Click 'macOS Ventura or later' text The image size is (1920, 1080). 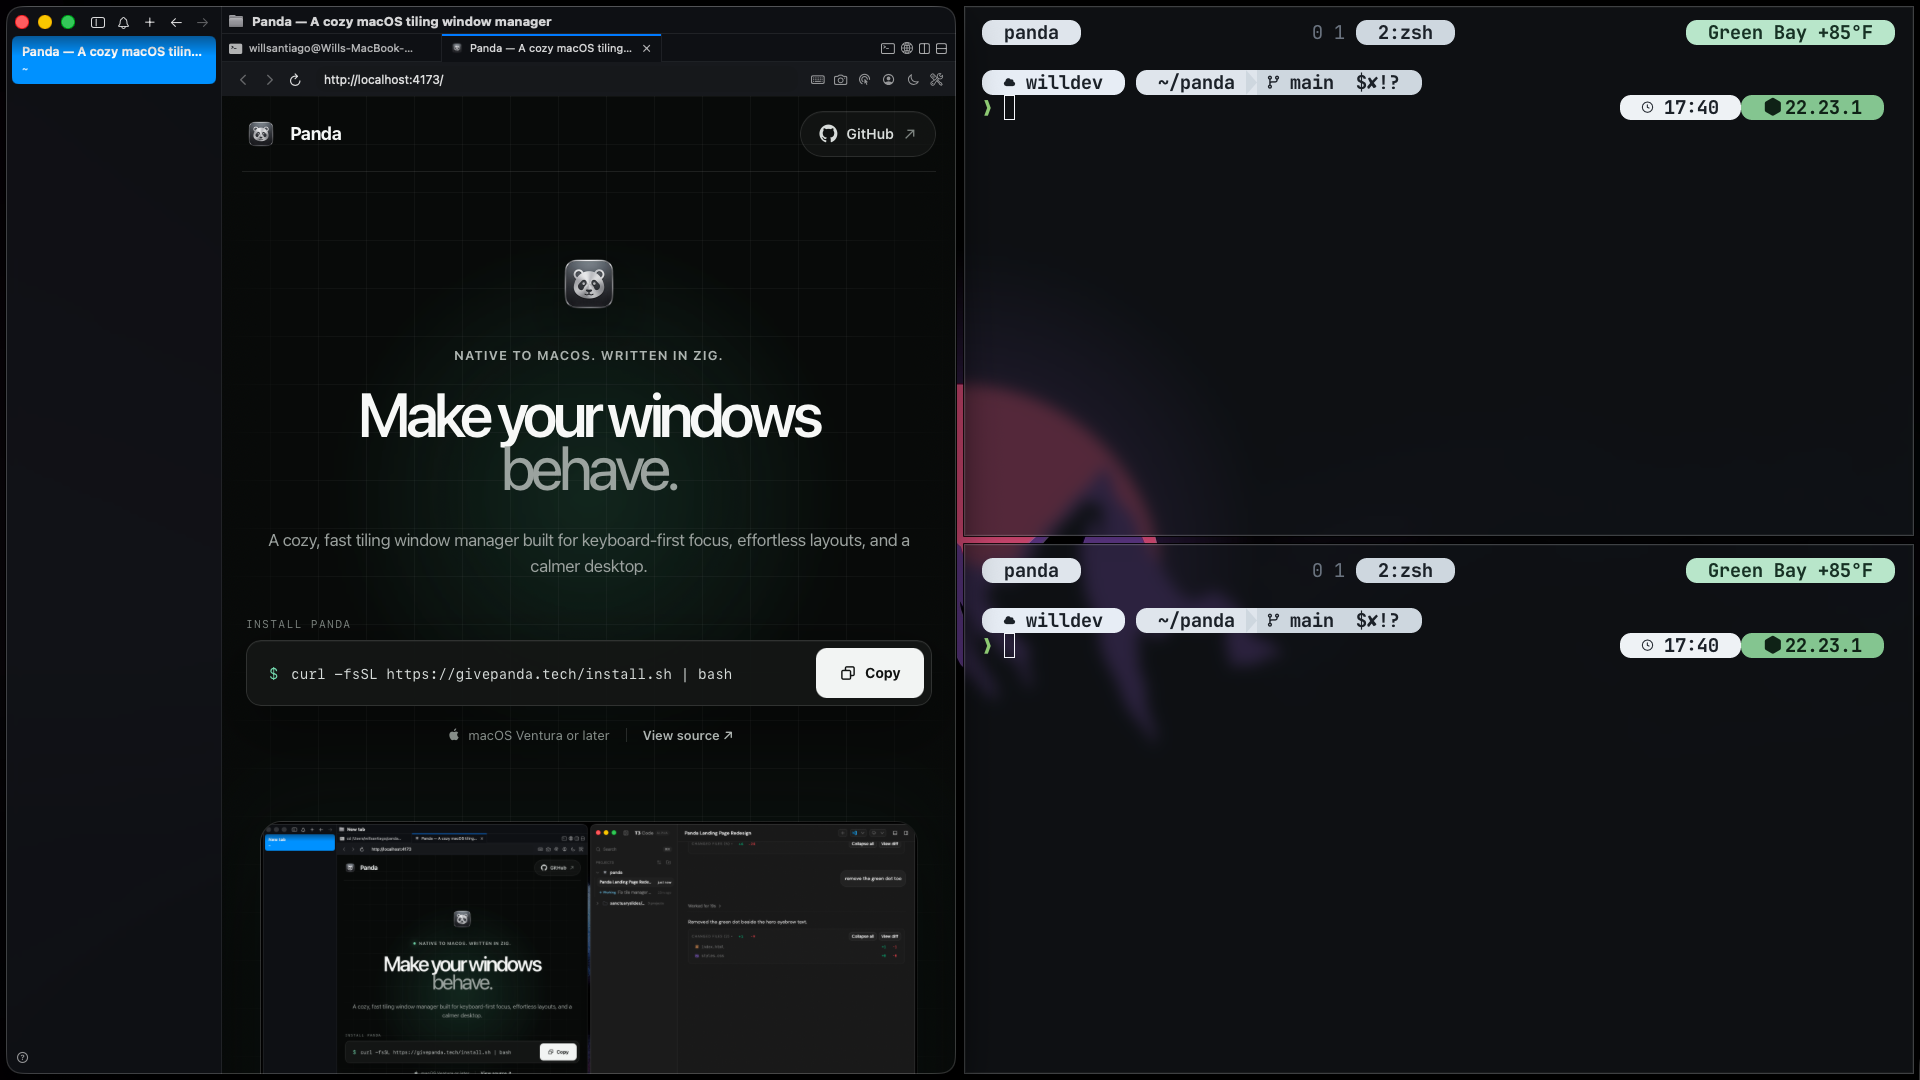click(x=539, y=736)
